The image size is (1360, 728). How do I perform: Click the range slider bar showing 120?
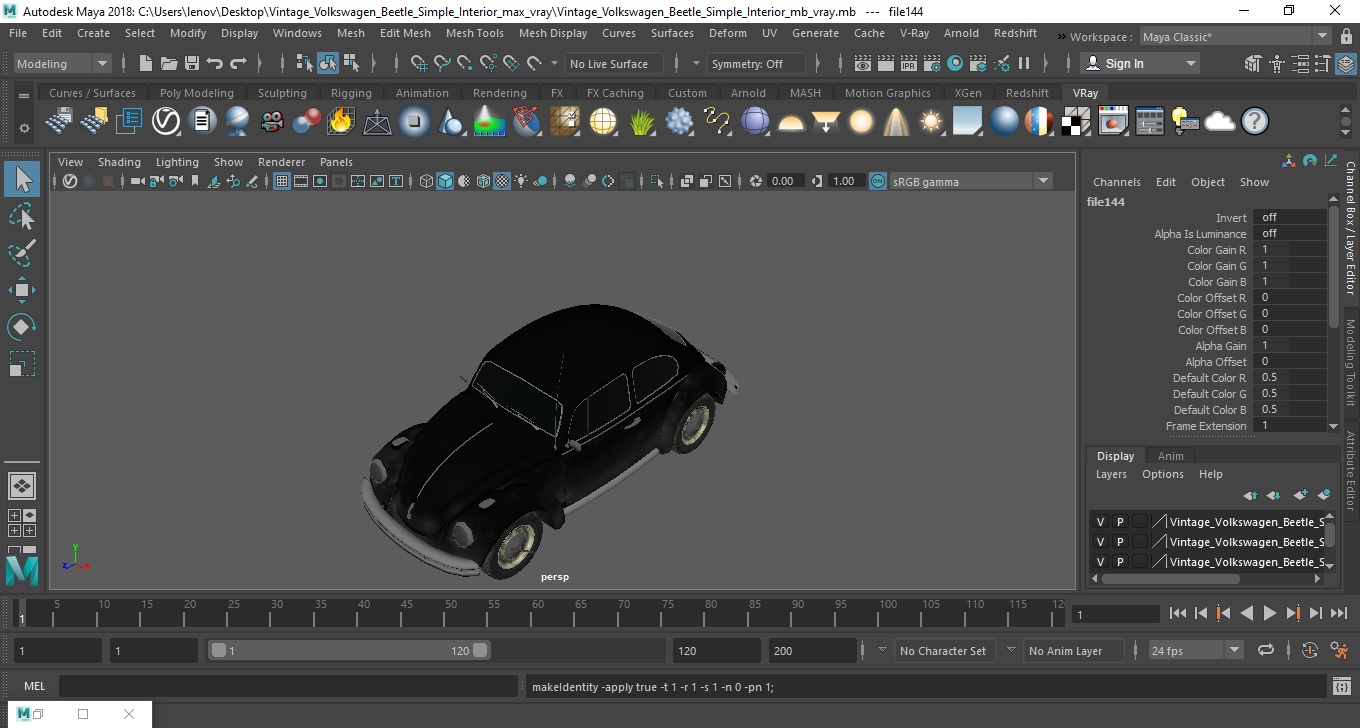pos(348,650)
